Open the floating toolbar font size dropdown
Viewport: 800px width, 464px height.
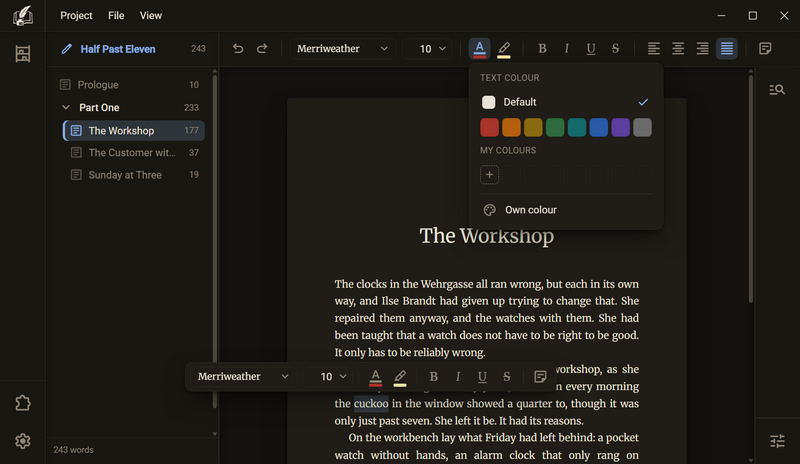[329, 377]
